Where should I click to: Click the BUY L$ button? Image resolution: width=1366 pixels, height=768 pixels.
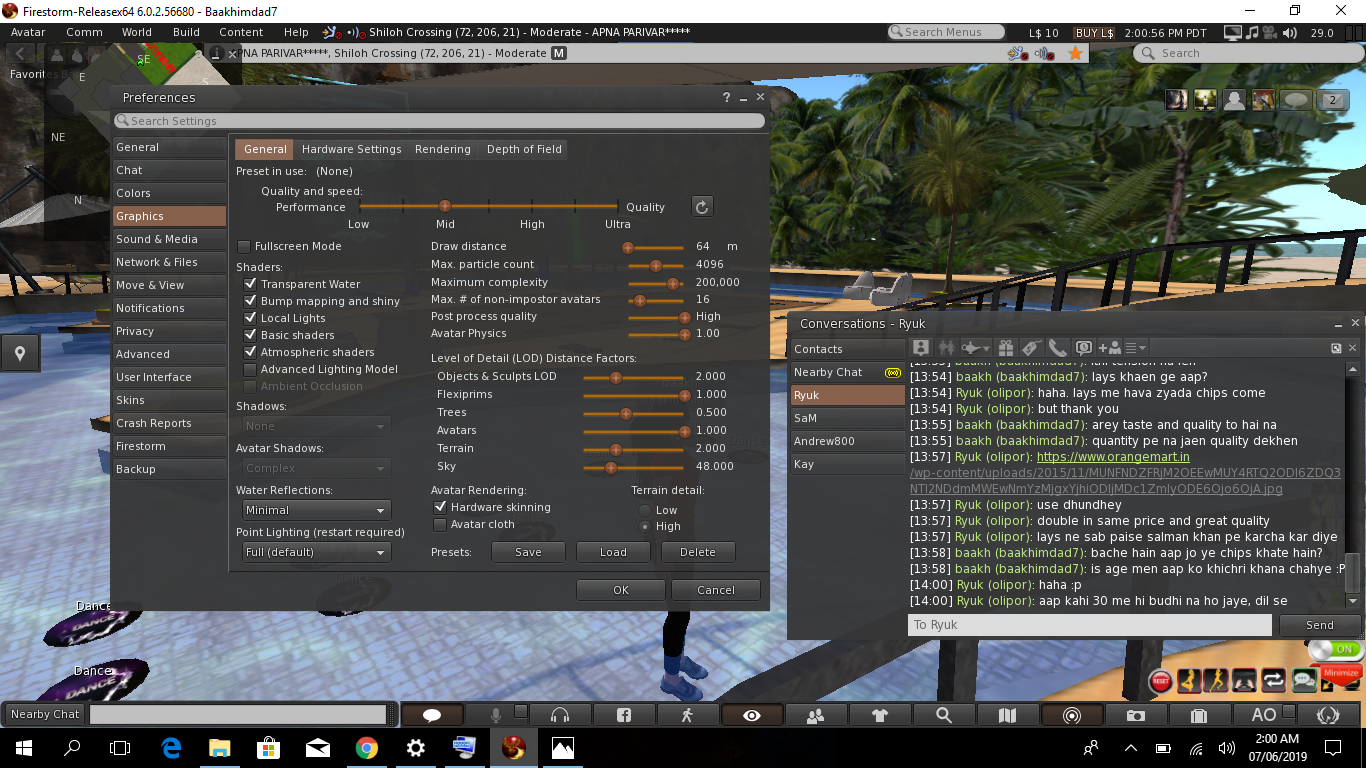[x=1094, y=33]
